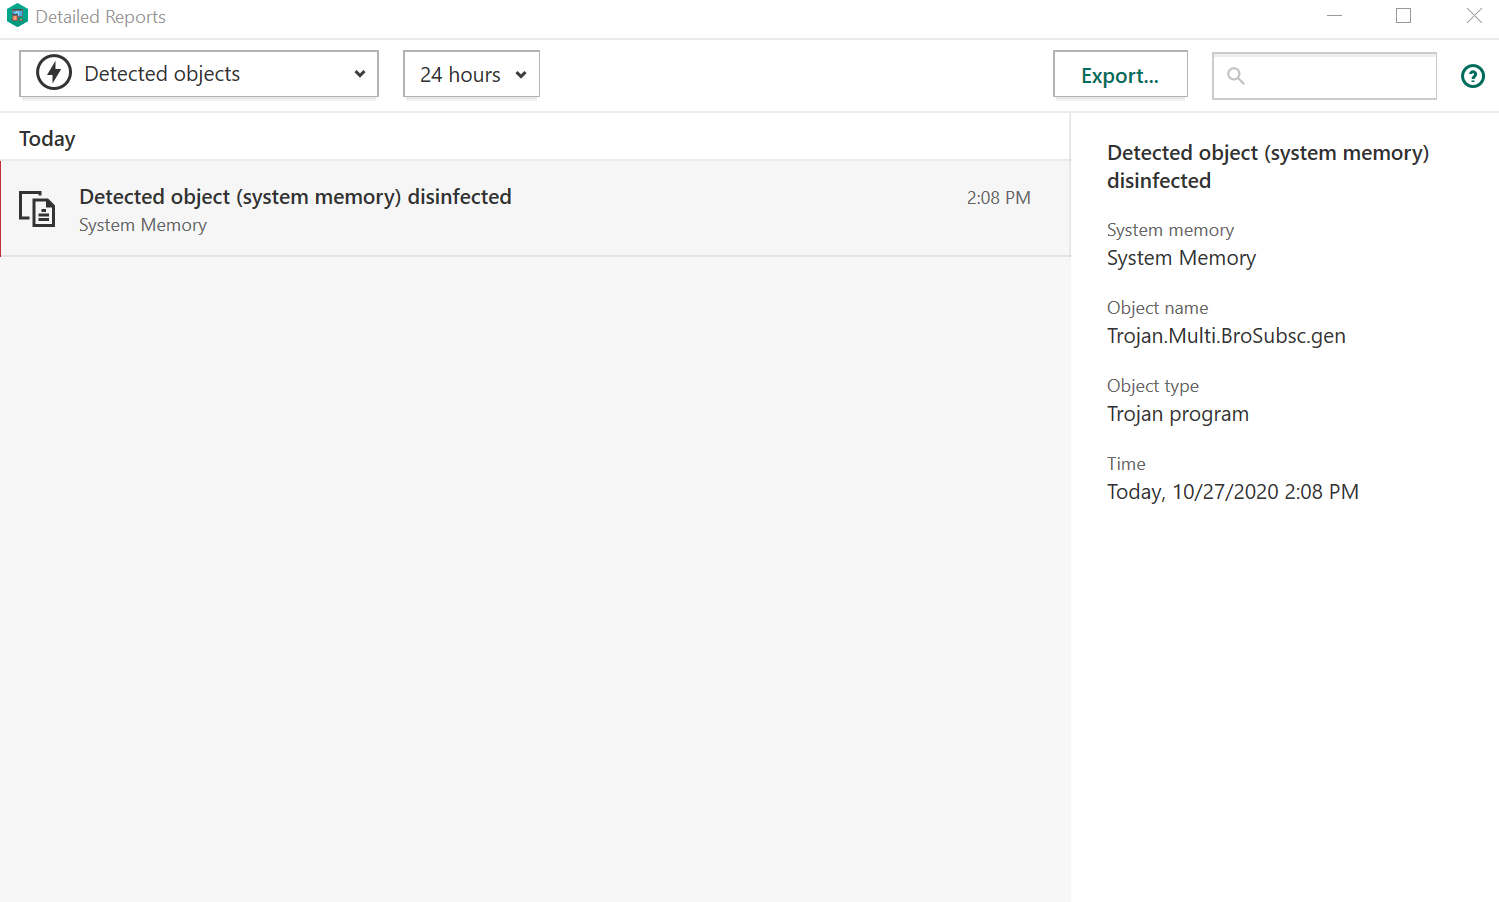Click the magnifier icon in the search box

click(x=1236, y=76)
